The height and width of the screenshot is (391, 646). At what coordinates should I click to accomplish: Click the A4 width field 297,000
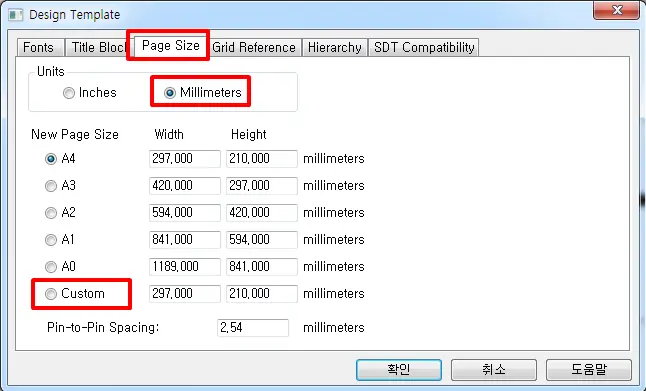tap(185, 159)
